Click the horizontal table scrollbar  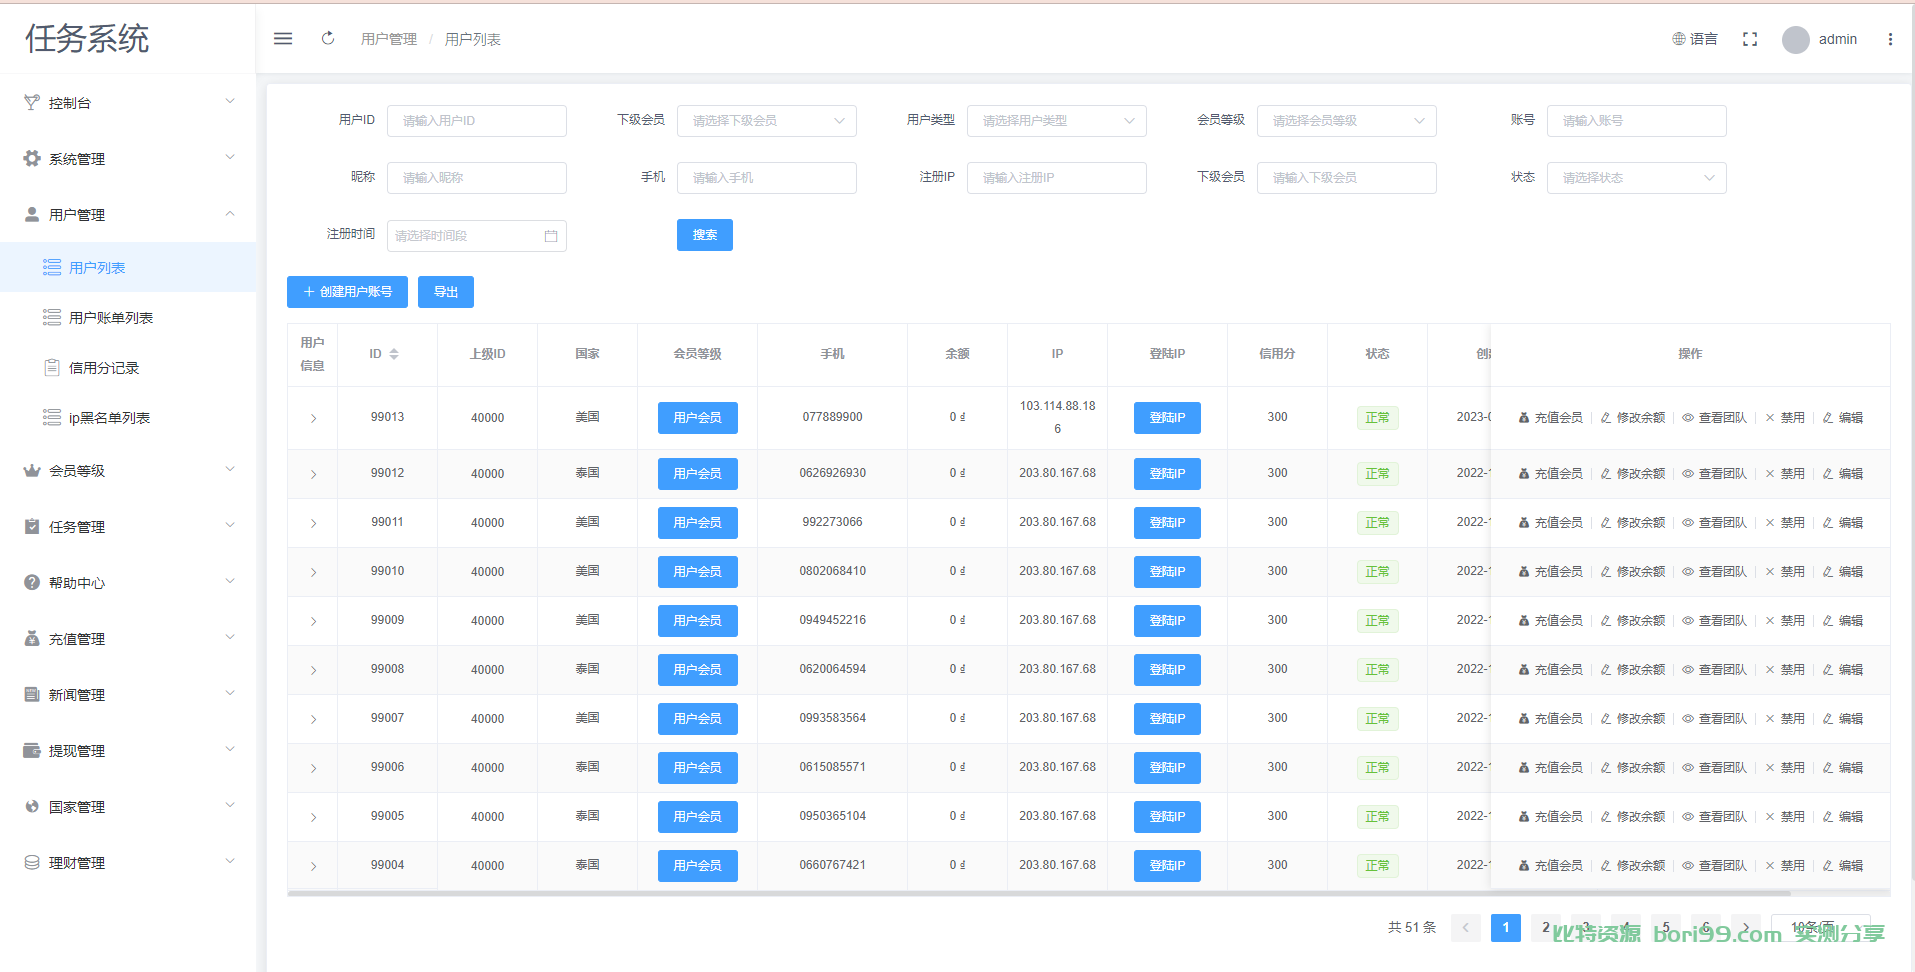tap(1038, 893)
